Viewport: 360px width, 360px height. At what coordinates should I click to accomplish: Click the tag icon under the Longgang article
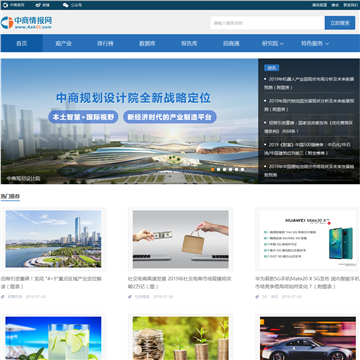[3, 297]
